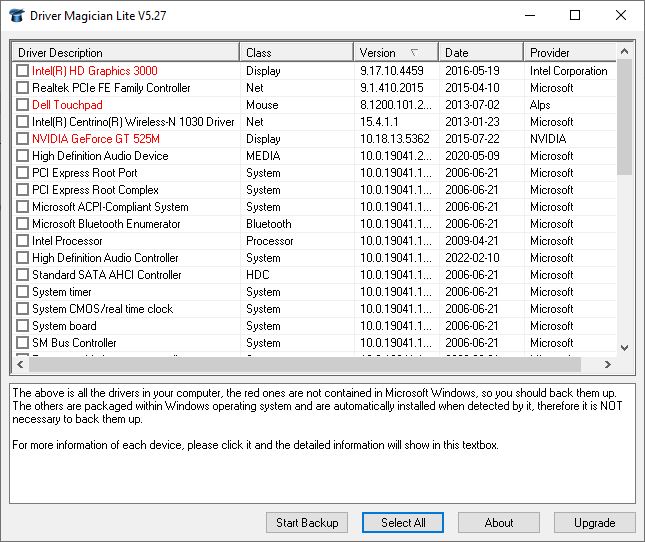Click the Upgrade button
This screenshot has width=645, height=542.
[594, 522]
